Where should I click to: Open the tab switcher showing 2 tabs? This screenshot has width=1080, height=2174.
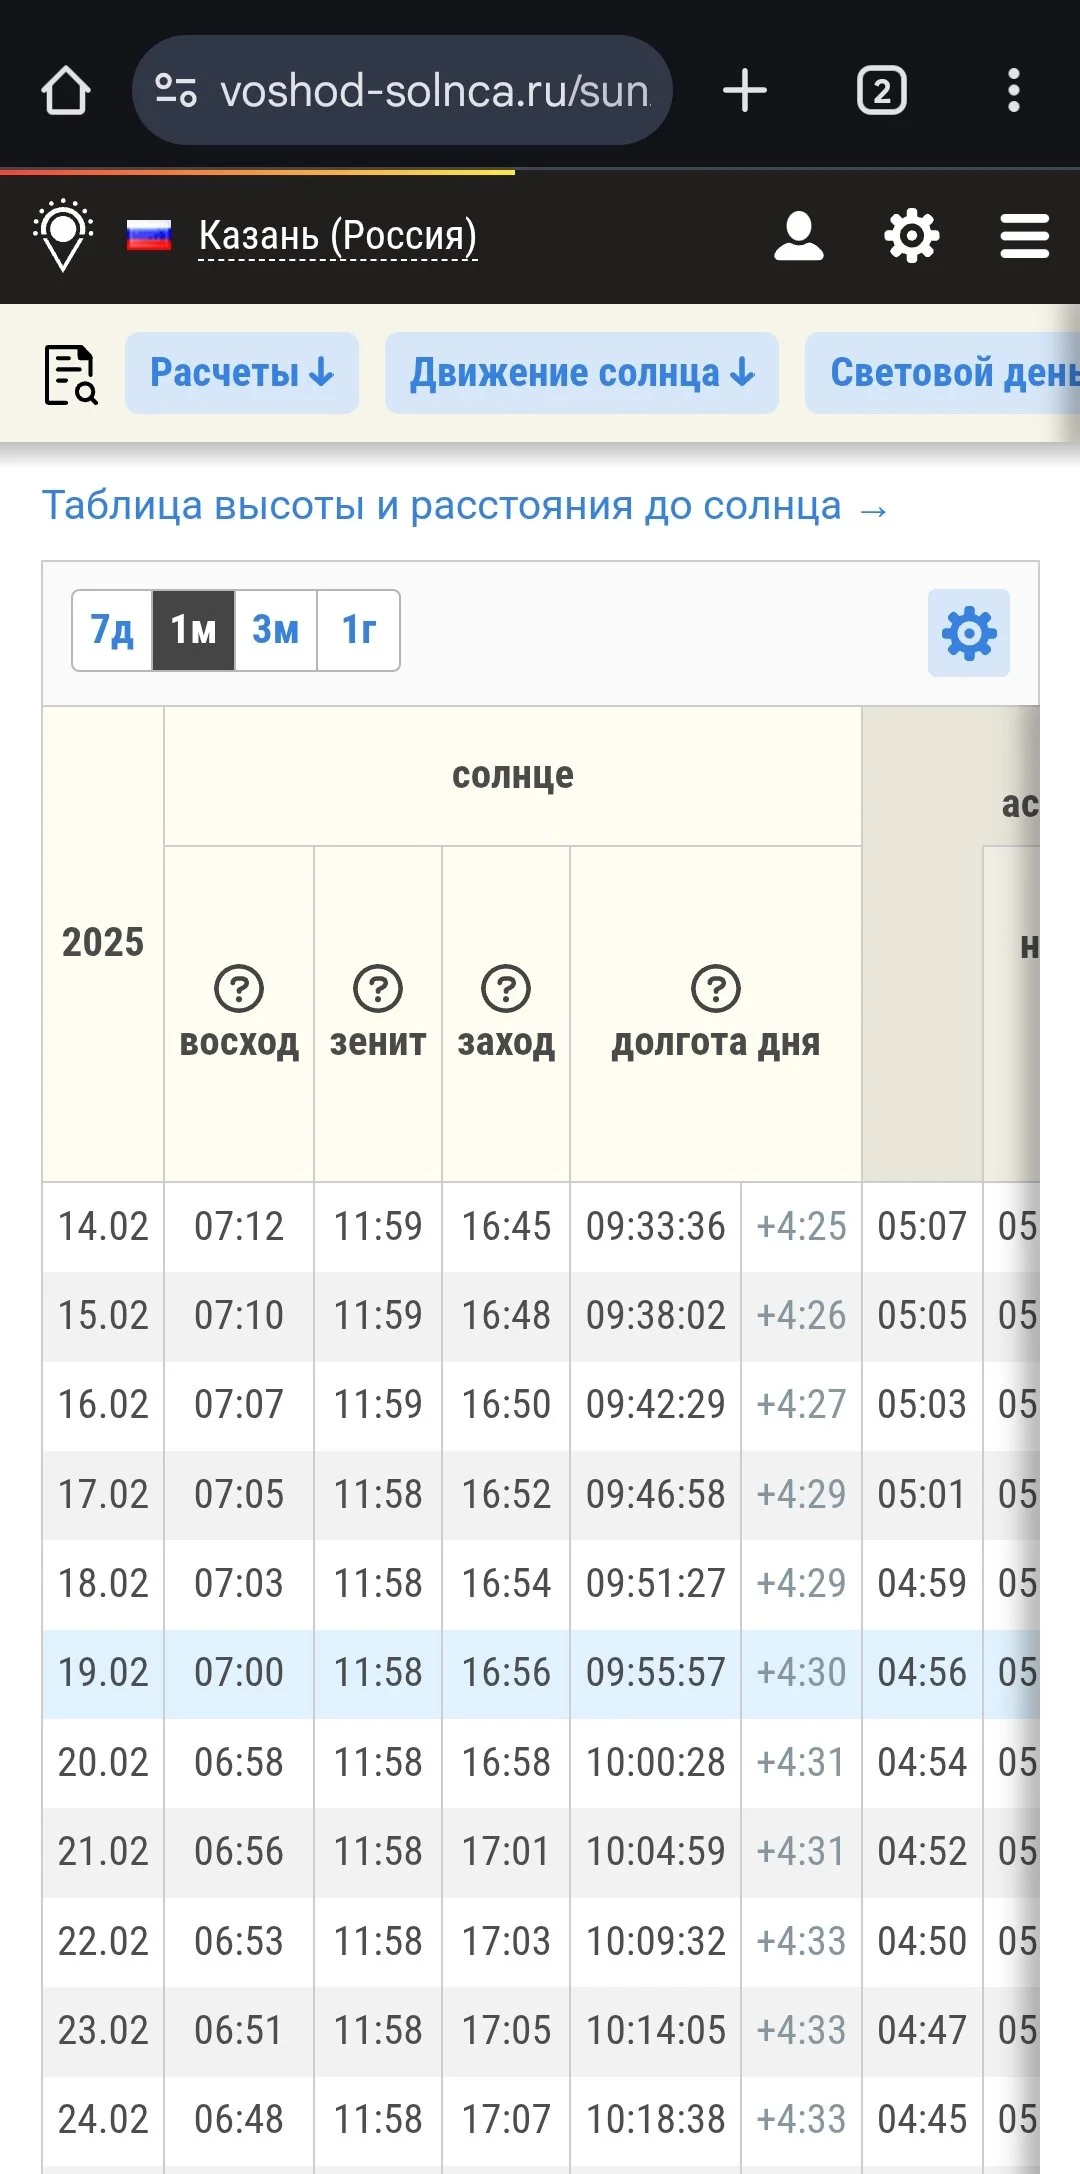point(881,91)
